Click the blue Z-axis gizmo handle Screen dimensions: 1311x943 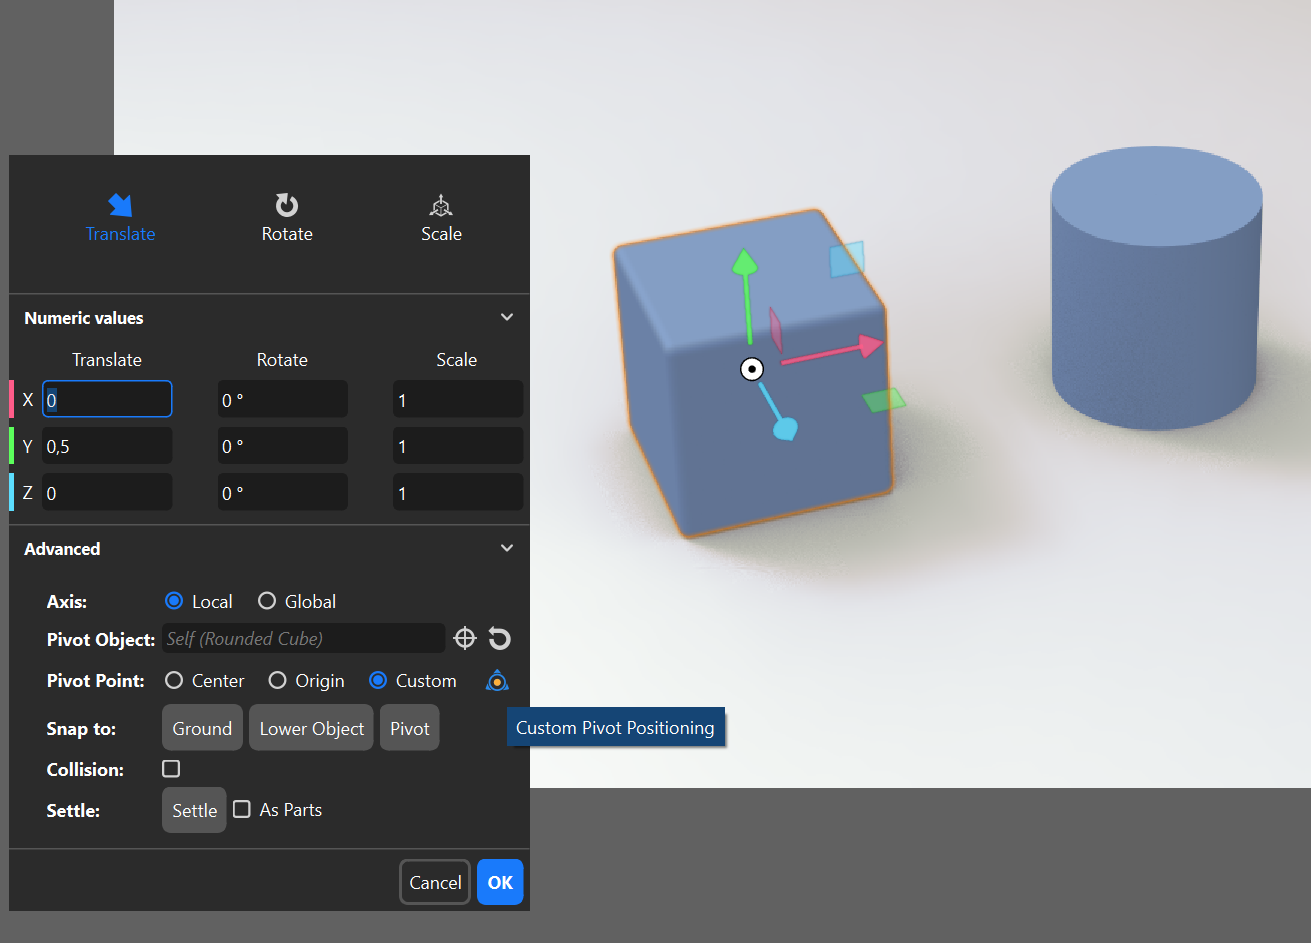click(x=785, y=429)
